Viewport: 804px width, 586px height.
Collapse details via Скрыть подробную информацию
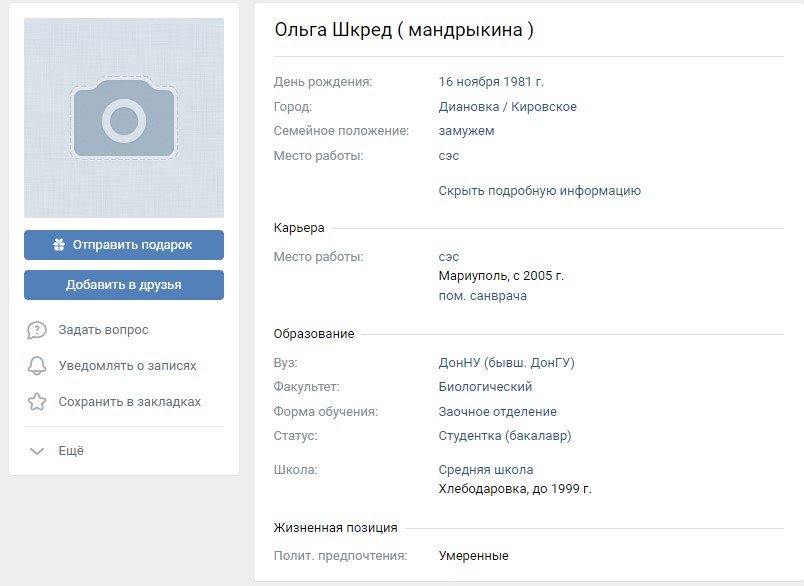539,191
